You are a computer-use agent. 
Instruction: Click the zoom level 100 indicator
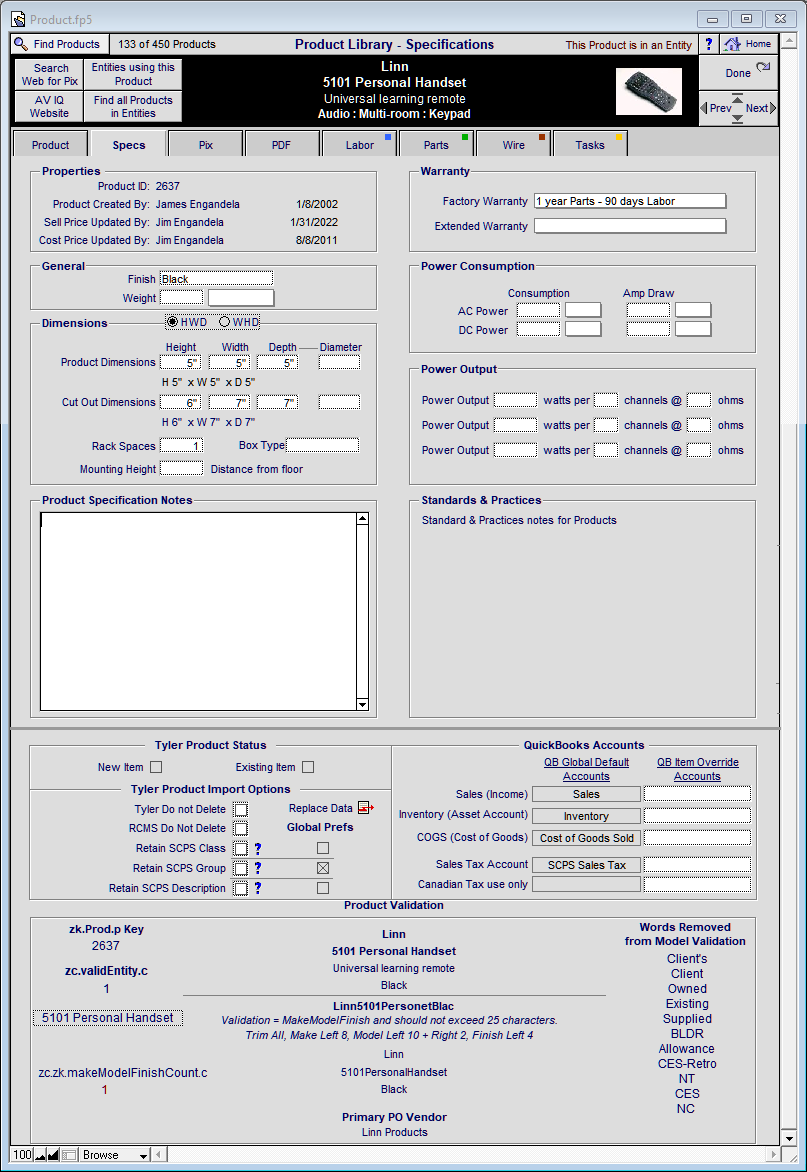pyautogui.click(x=22, y=1155)
